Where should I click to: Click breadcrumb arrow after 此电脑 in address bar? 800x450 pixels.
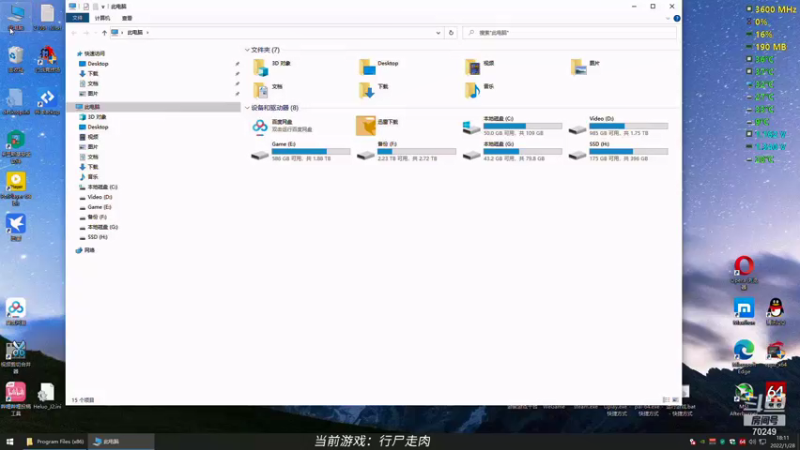pos(148,33)
